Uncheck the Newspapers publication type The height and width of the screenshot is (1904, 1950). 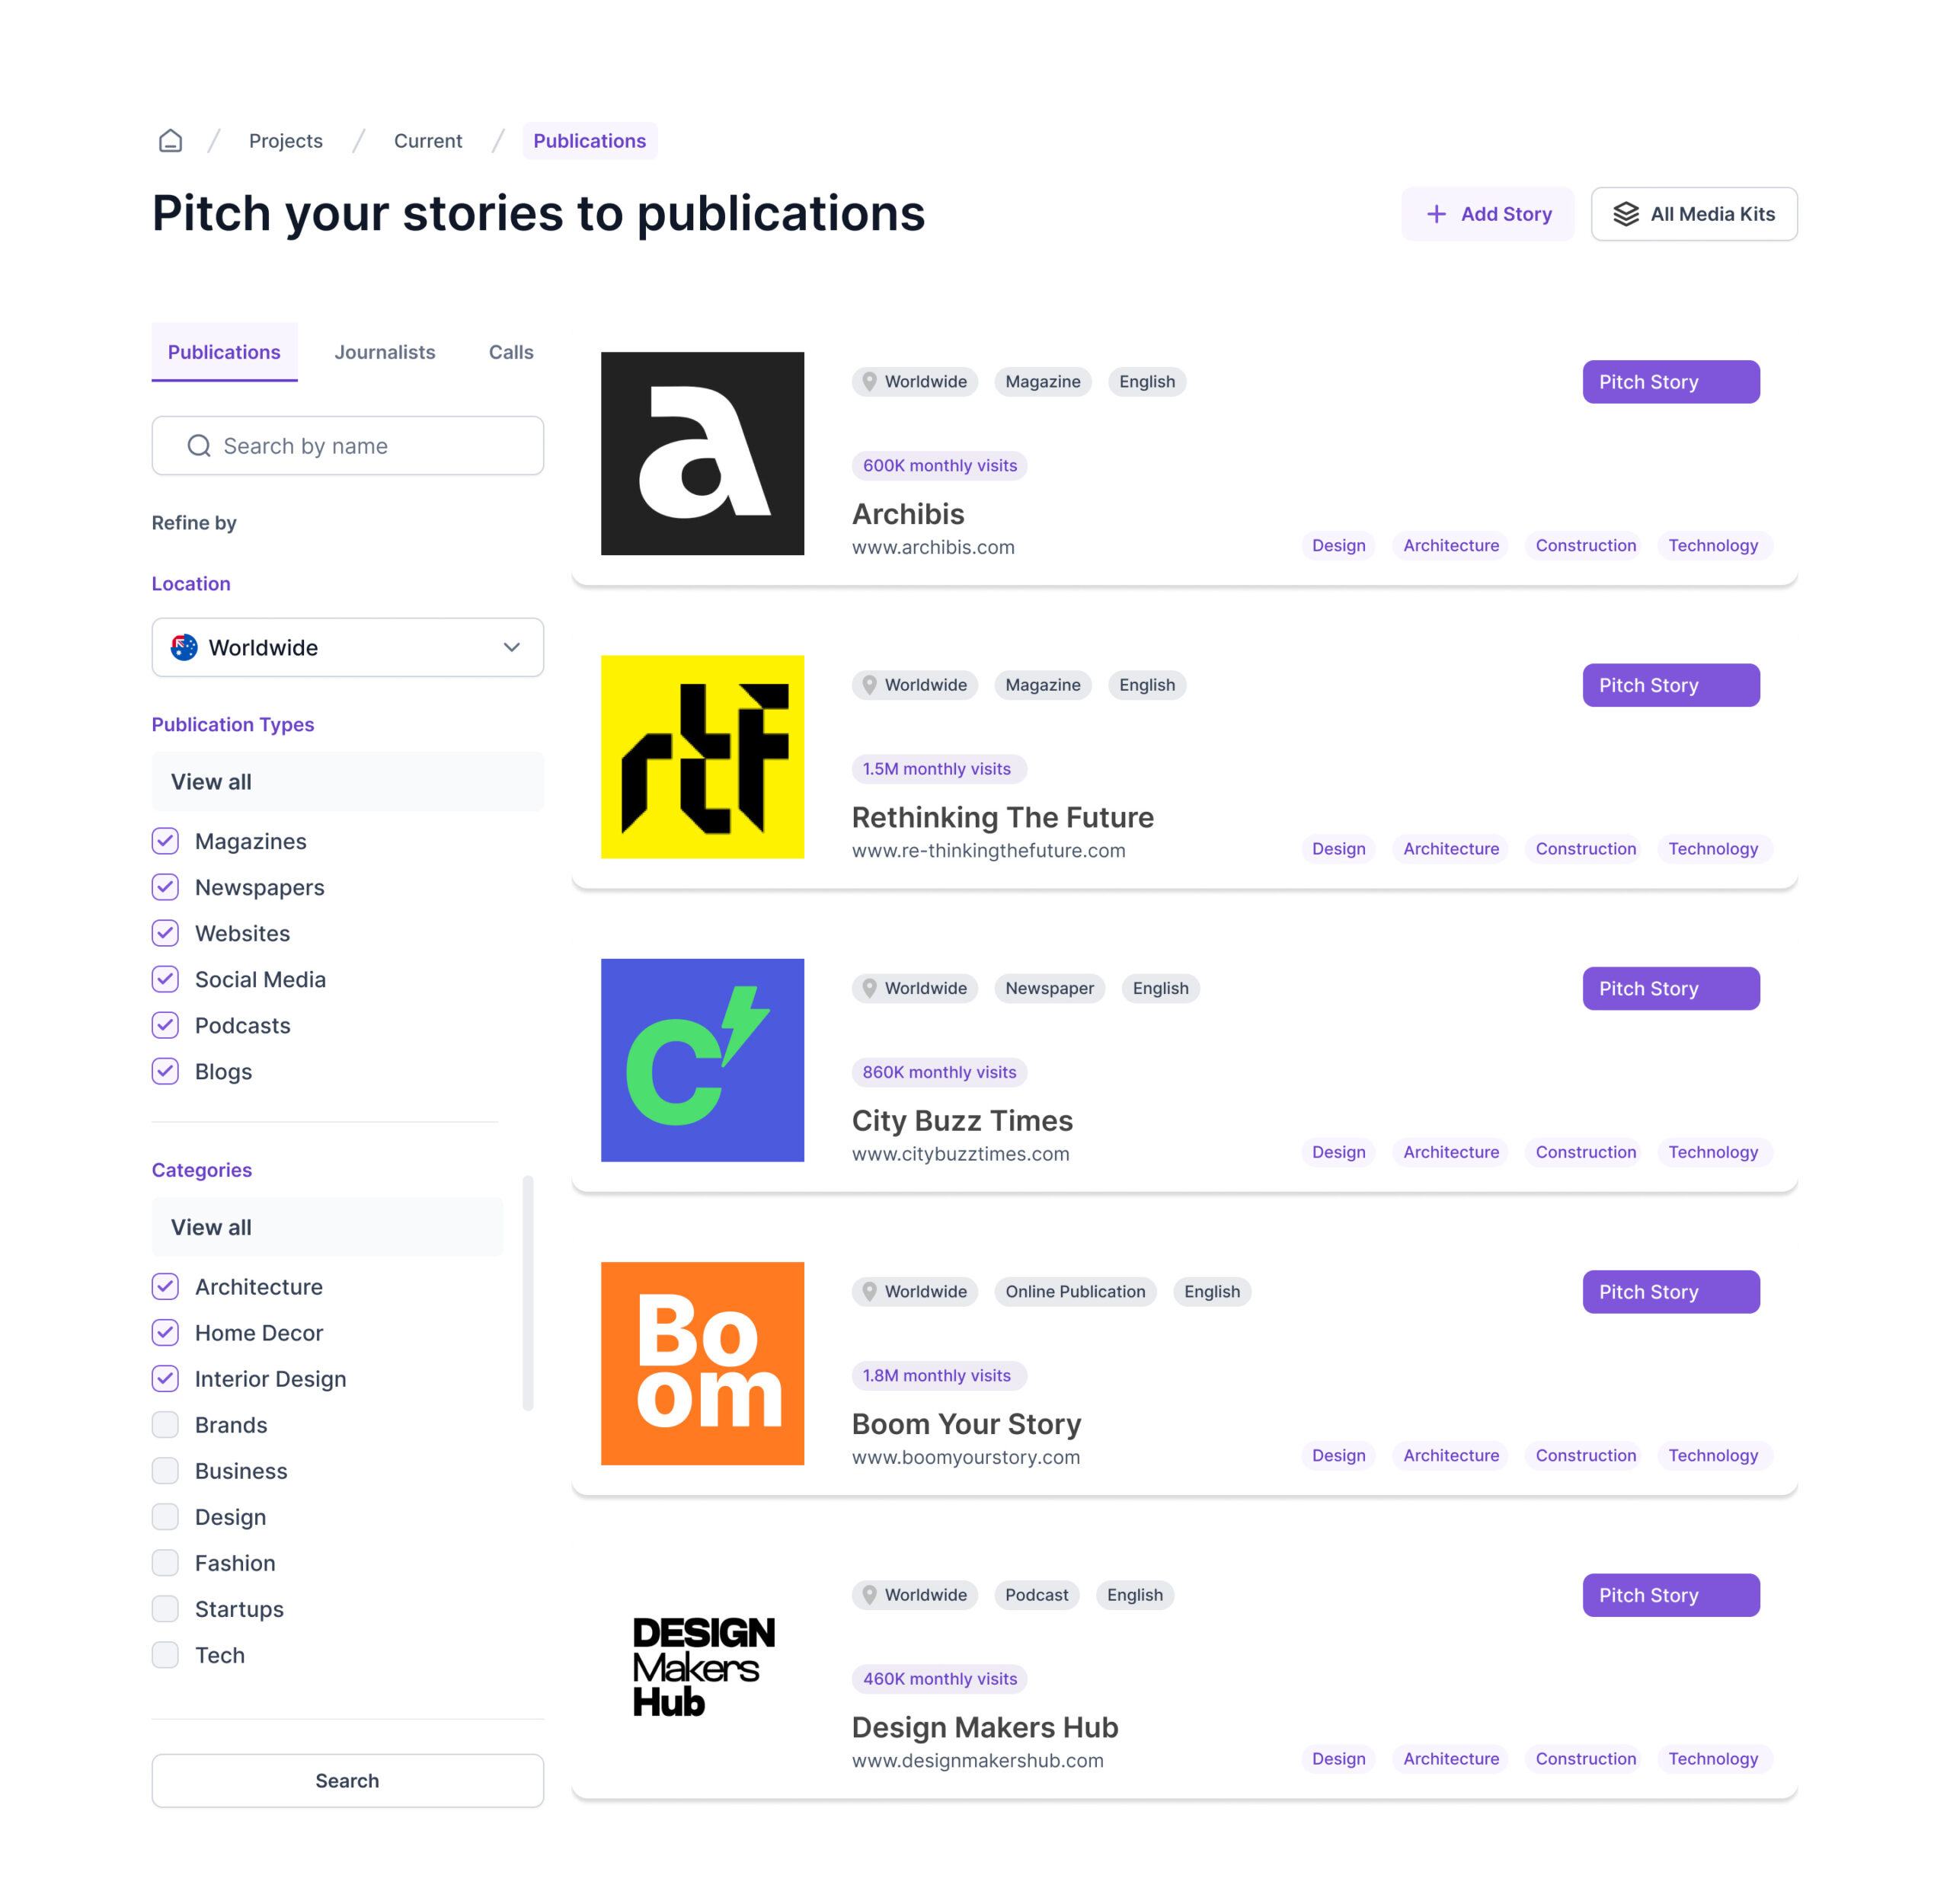[166, 887]
